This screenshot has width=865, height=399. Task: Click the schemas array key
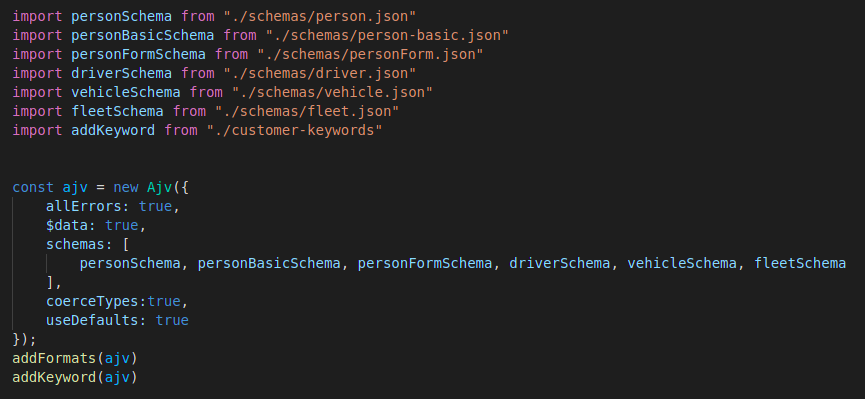pyautogui.click(x=76, y=244)
